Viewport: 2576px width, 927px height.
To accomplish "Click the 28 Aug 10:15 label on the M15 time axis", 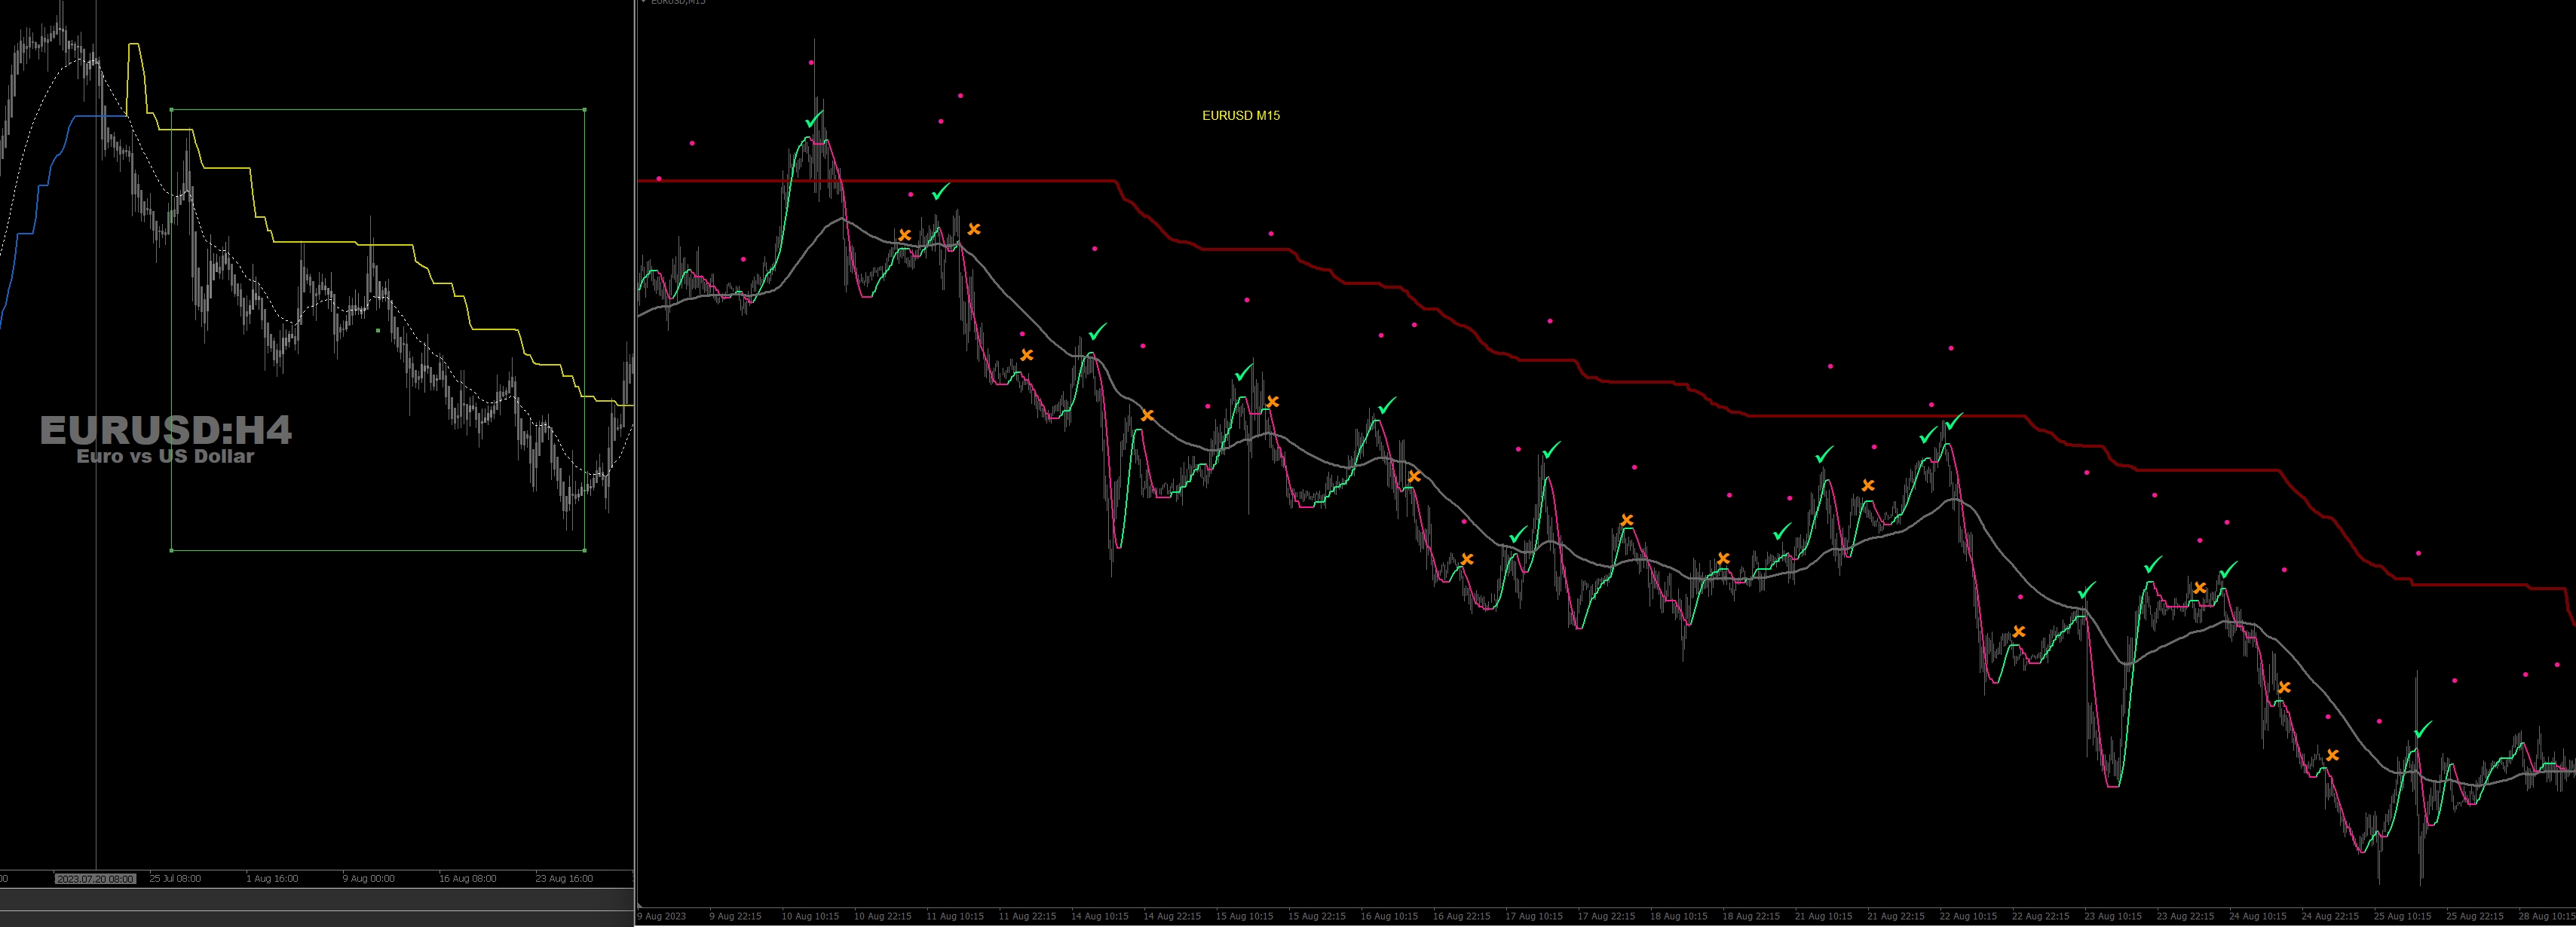I will click(2546, 916).
